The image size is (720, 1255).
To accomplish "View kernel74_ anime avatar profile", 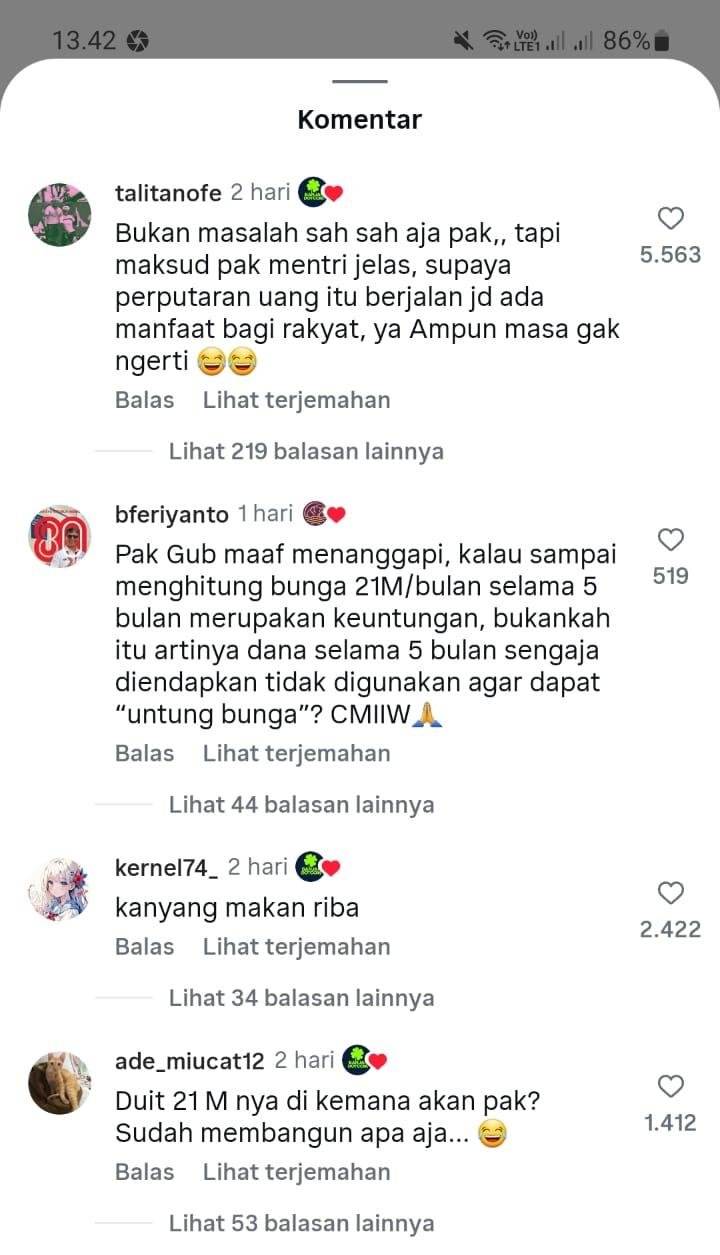I will point(60,889).
